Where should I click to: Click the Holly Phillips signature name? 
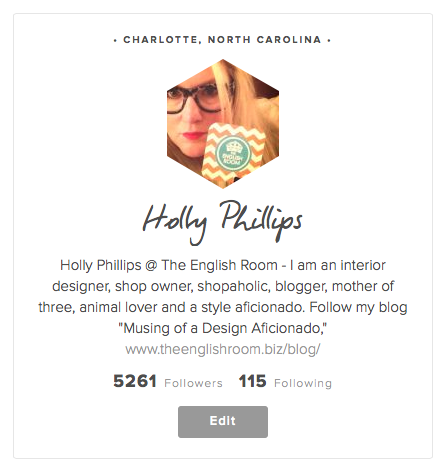pos(223,222)
